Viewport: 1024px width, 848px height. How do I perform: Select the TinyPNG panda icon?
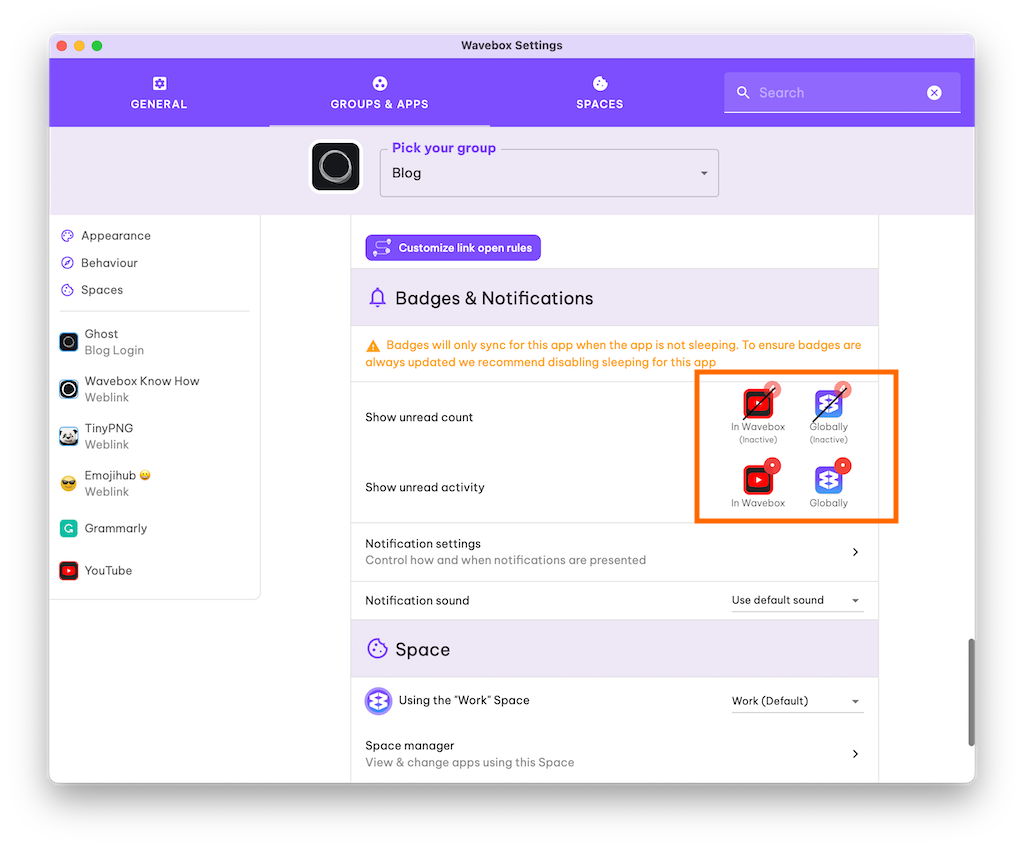click(x=69, y=436)
